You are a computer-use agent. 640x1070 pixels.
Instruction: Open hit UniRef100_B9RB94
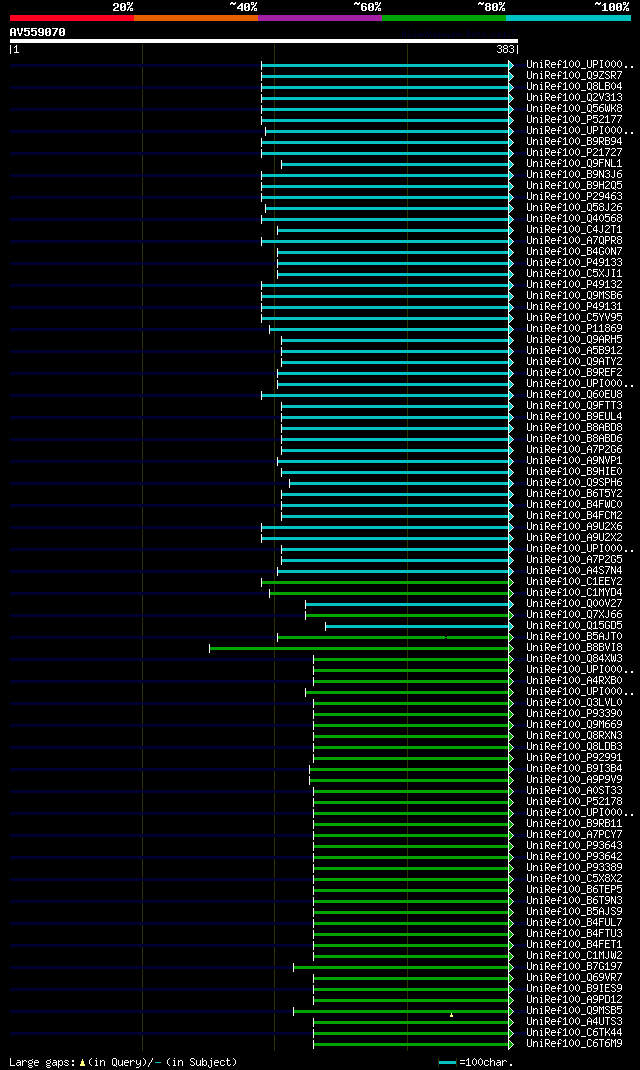coord(574,142)
